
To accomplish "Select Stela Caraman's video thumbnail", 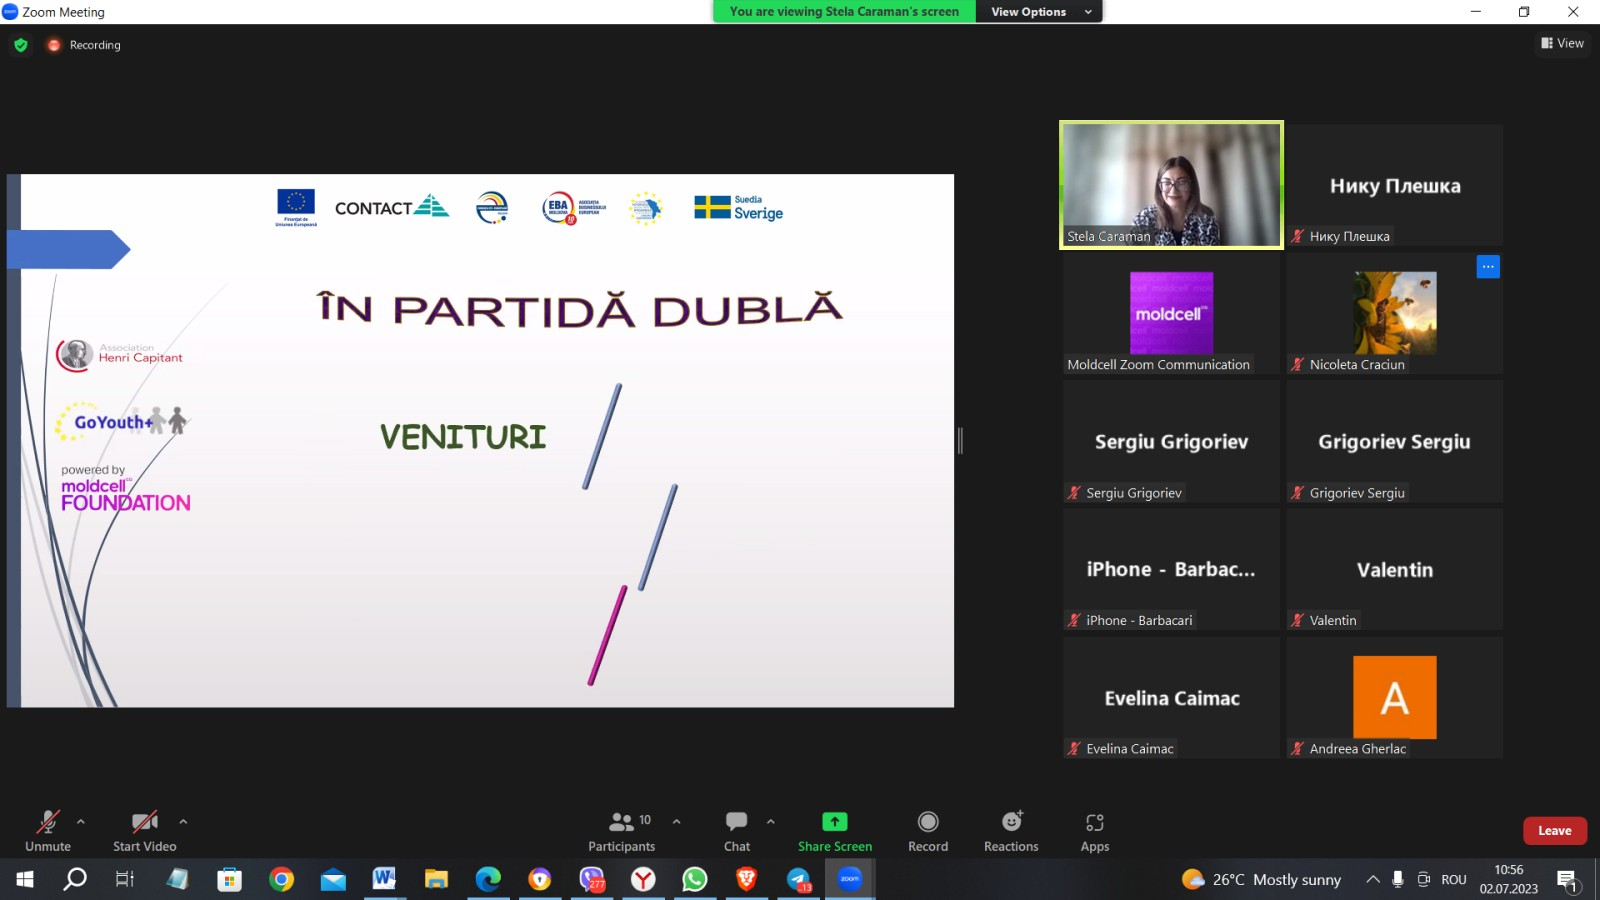I will pos(1171,185).
